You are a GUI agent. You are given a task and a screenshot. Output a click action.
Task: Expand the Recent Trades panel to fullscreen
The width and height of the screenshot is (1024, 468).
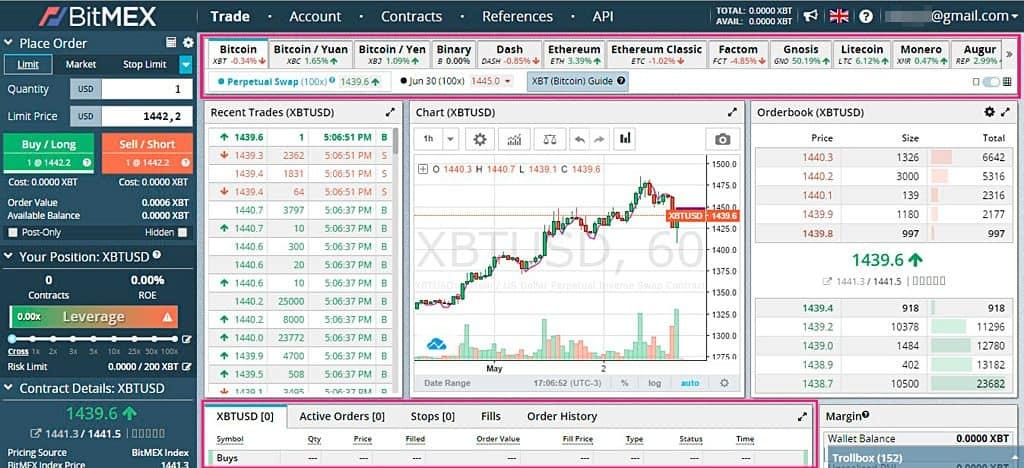tap(391, 112)
